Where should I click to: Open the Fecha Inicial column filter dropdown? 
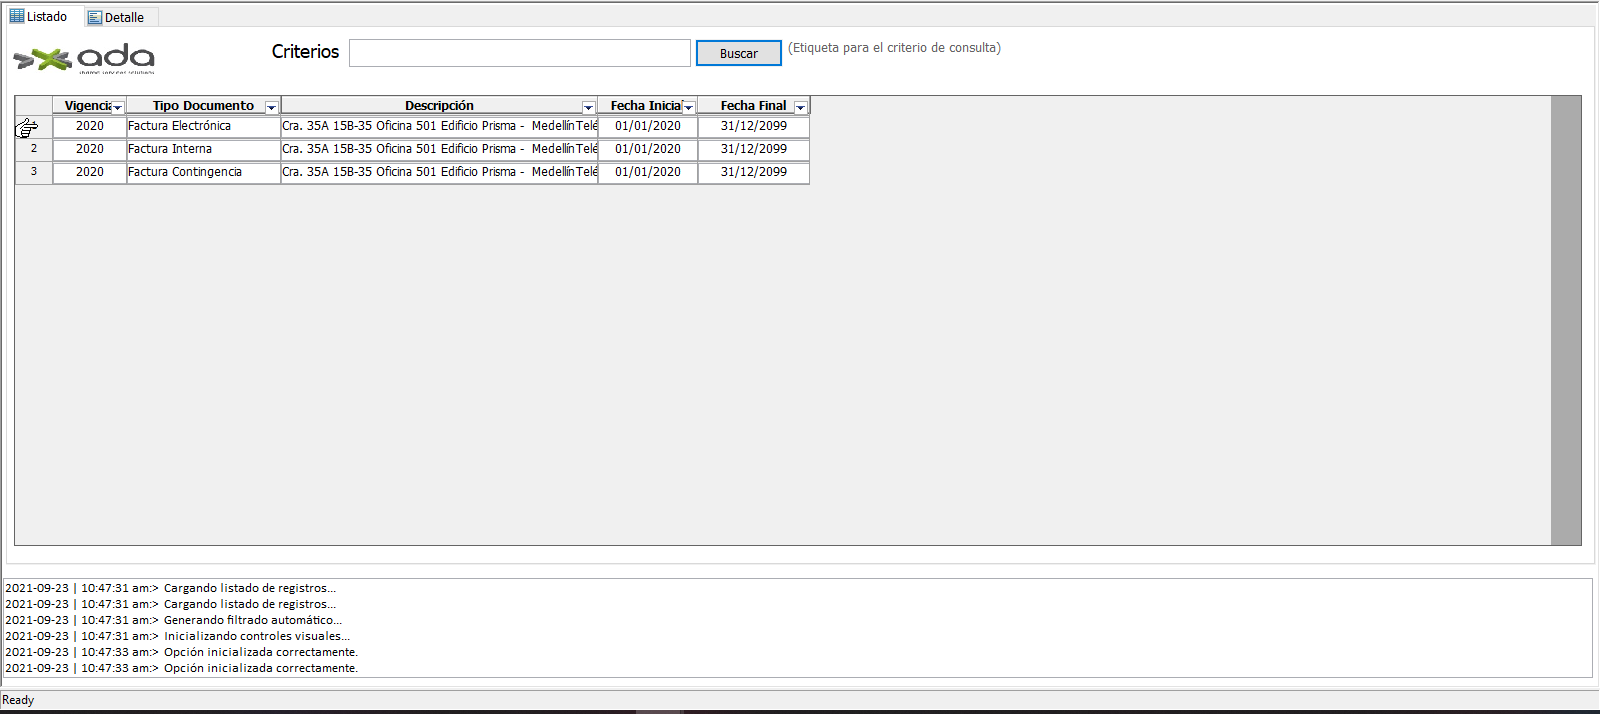pyautogui.click(x=688, y=107)
